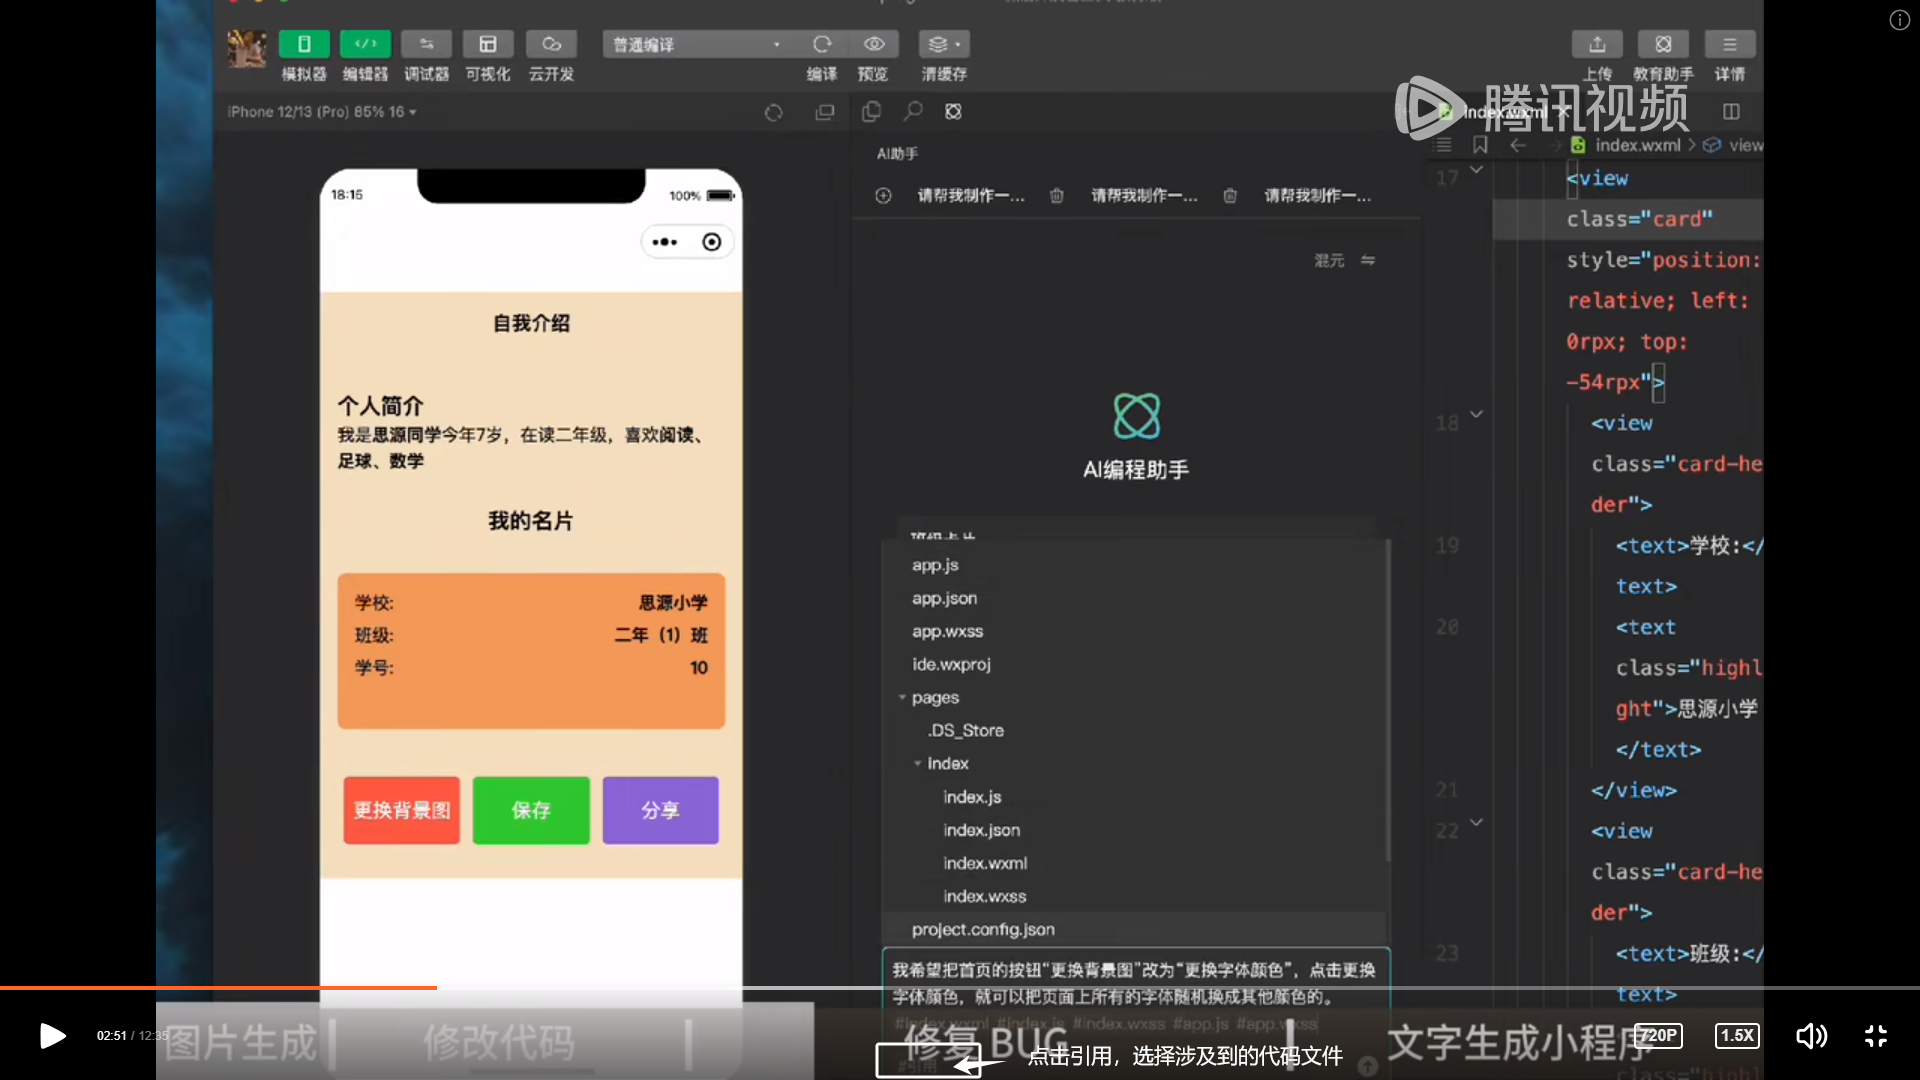Click the file list scrollbar
Image resolution: width=1920 pixels, height=1080 pixels.
click(1388, 700)
